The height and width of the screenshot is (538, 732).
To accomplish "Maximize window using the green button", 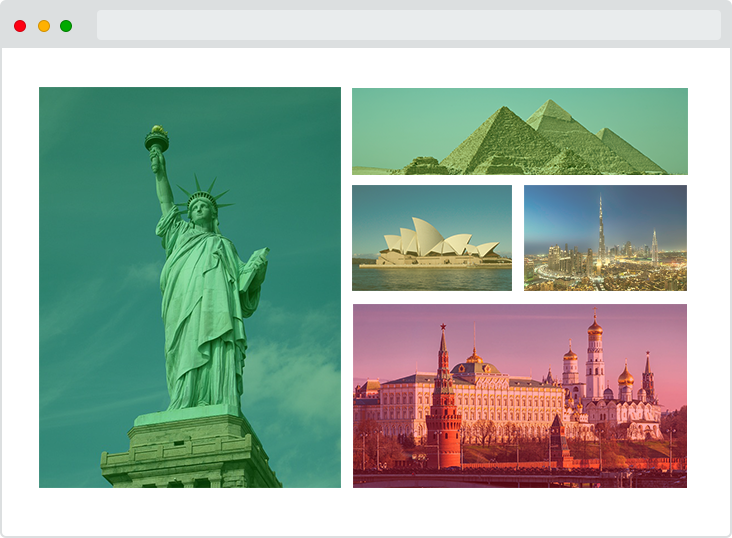I will [66, 26].
